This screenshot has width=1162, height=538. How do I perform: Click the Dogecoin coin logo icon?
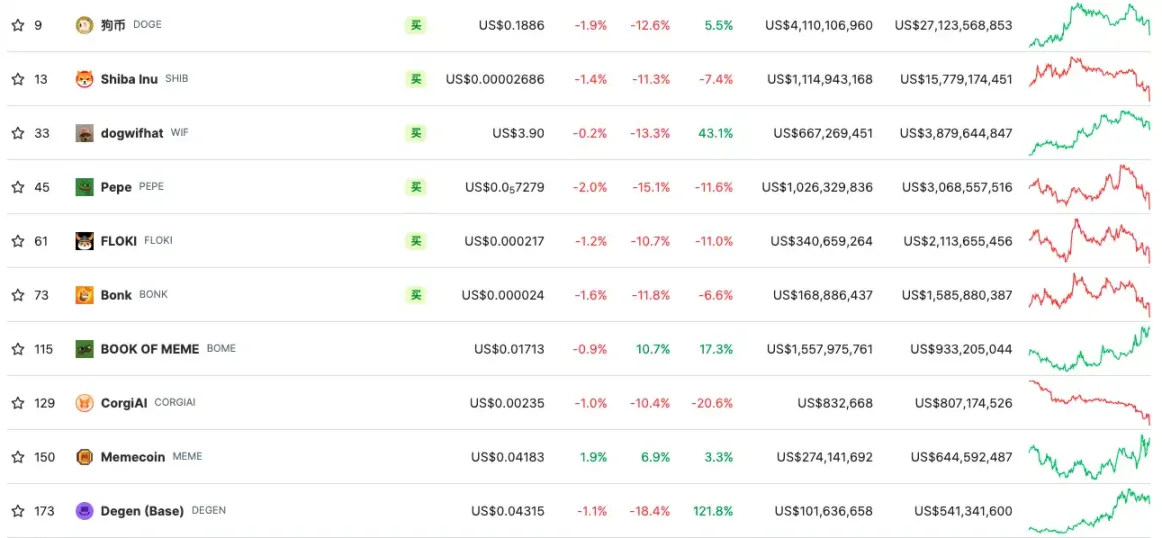pos(84,25)
